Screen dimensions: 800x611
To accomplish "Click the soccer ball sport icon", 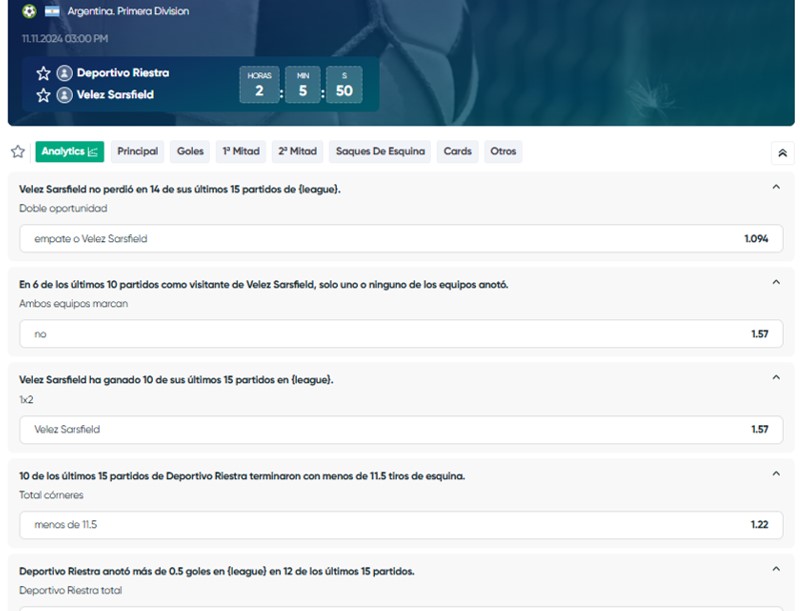I will coord(29,11).
